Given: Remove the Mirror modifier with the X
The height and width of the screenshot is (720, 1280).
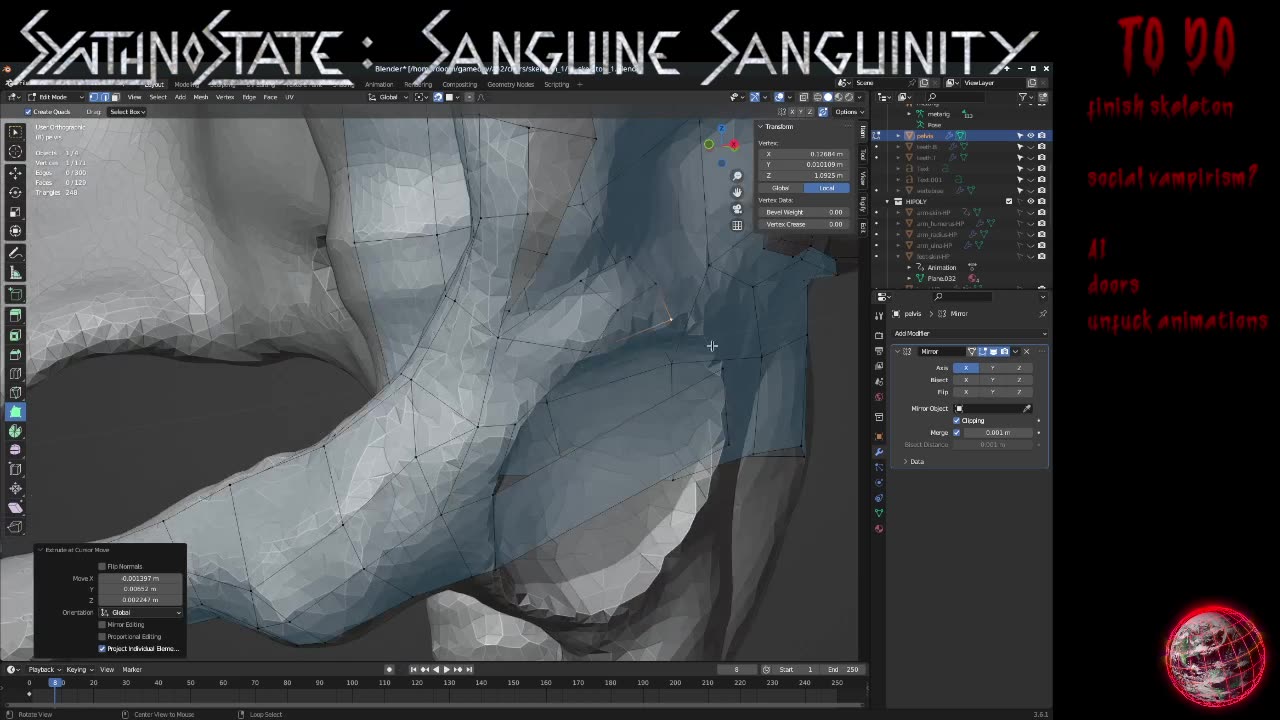Looking at the screenshot, I should (1026, 351).
